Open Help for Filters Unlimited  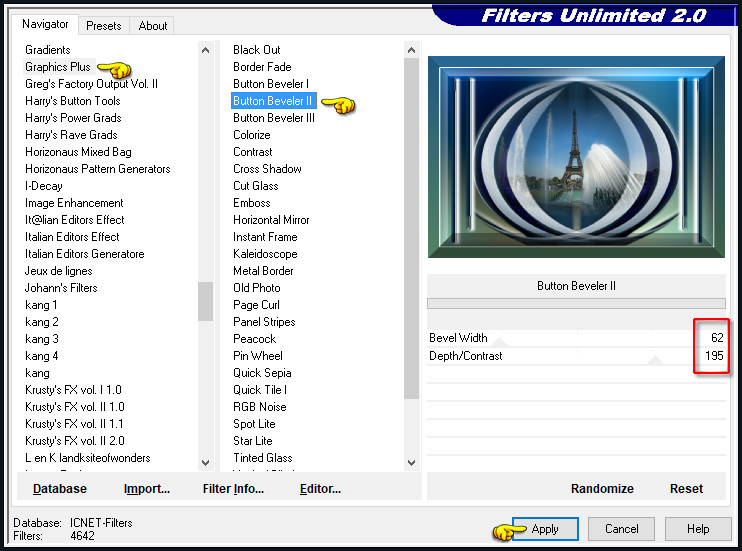(x=698, y=529)
